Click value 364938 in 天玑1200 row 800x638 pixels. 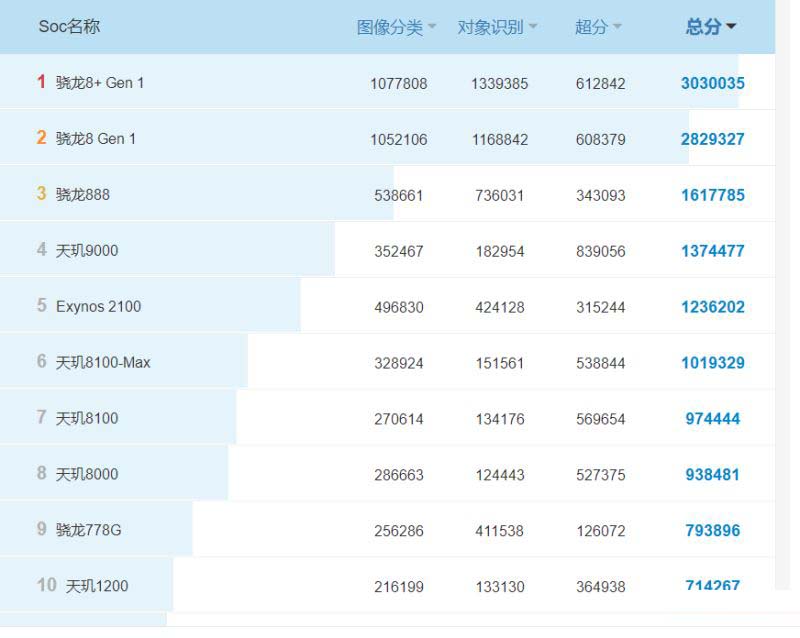pyautogui.click(x=601, y=587)
